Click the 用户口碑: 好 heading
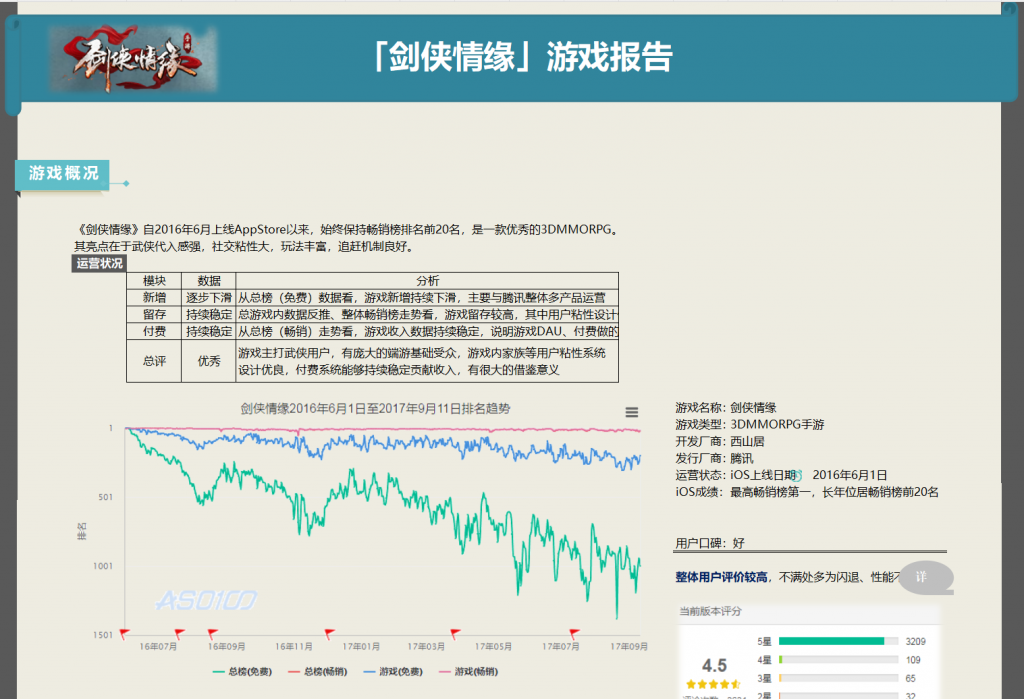 coord(710,543)
